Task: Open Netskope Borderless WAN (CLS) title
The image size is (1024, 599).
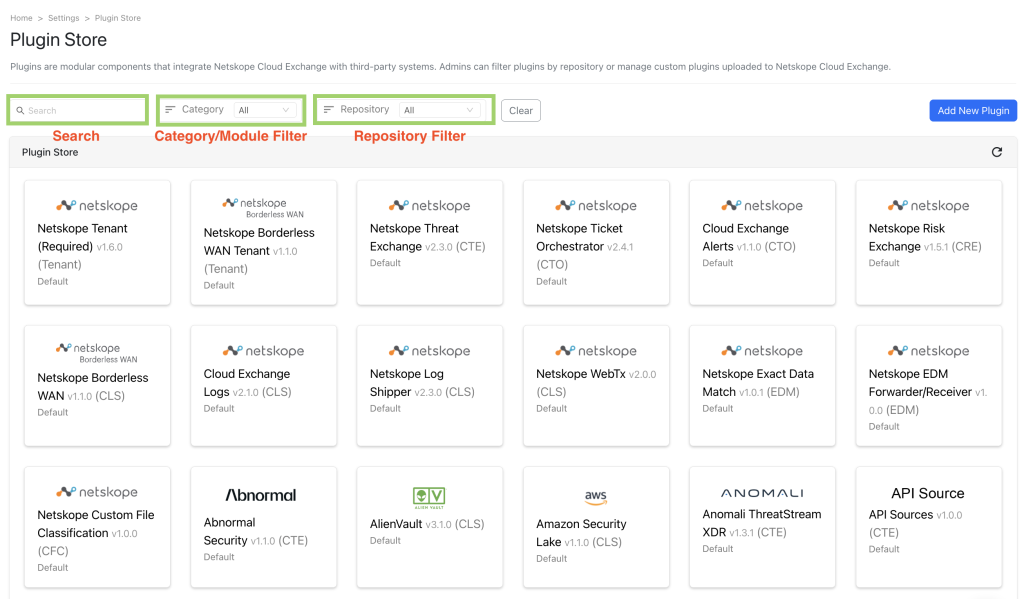Action: coord(93,387)
